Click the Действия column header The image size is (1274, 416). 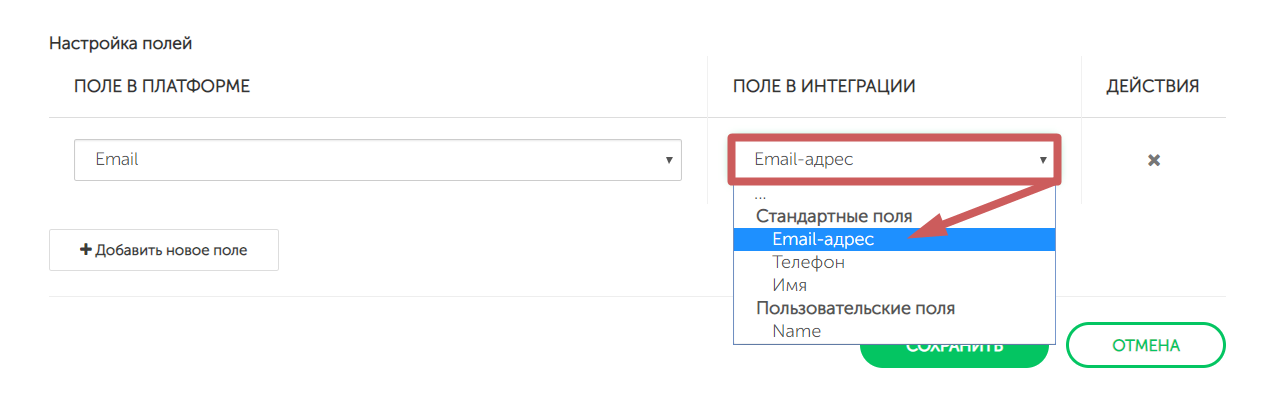tap(1152, 86)
